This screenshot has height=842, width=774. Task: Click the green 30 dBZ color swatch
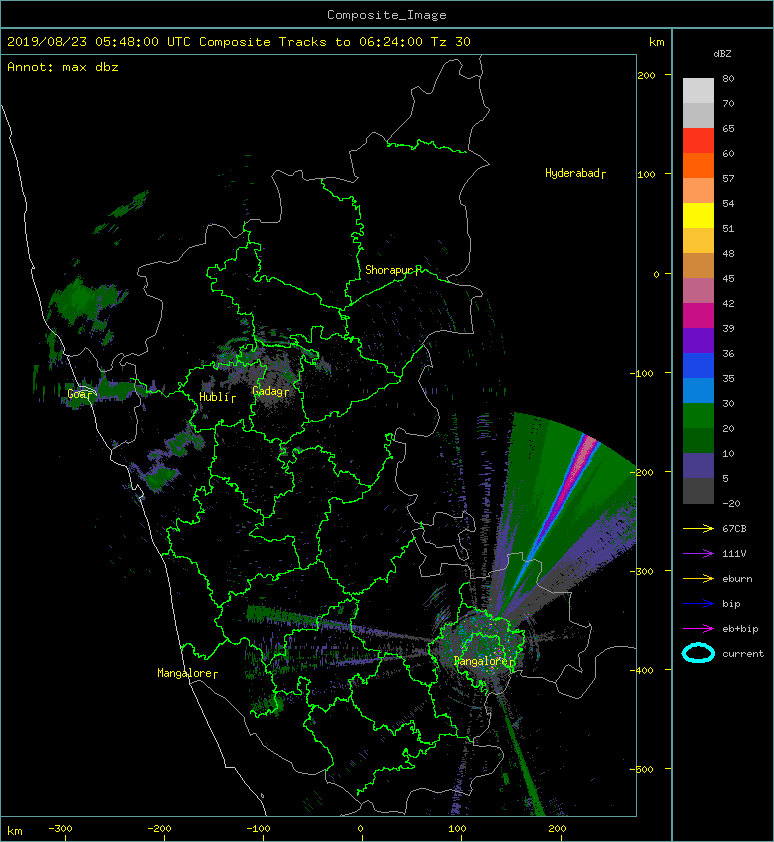tap(698, 416)
